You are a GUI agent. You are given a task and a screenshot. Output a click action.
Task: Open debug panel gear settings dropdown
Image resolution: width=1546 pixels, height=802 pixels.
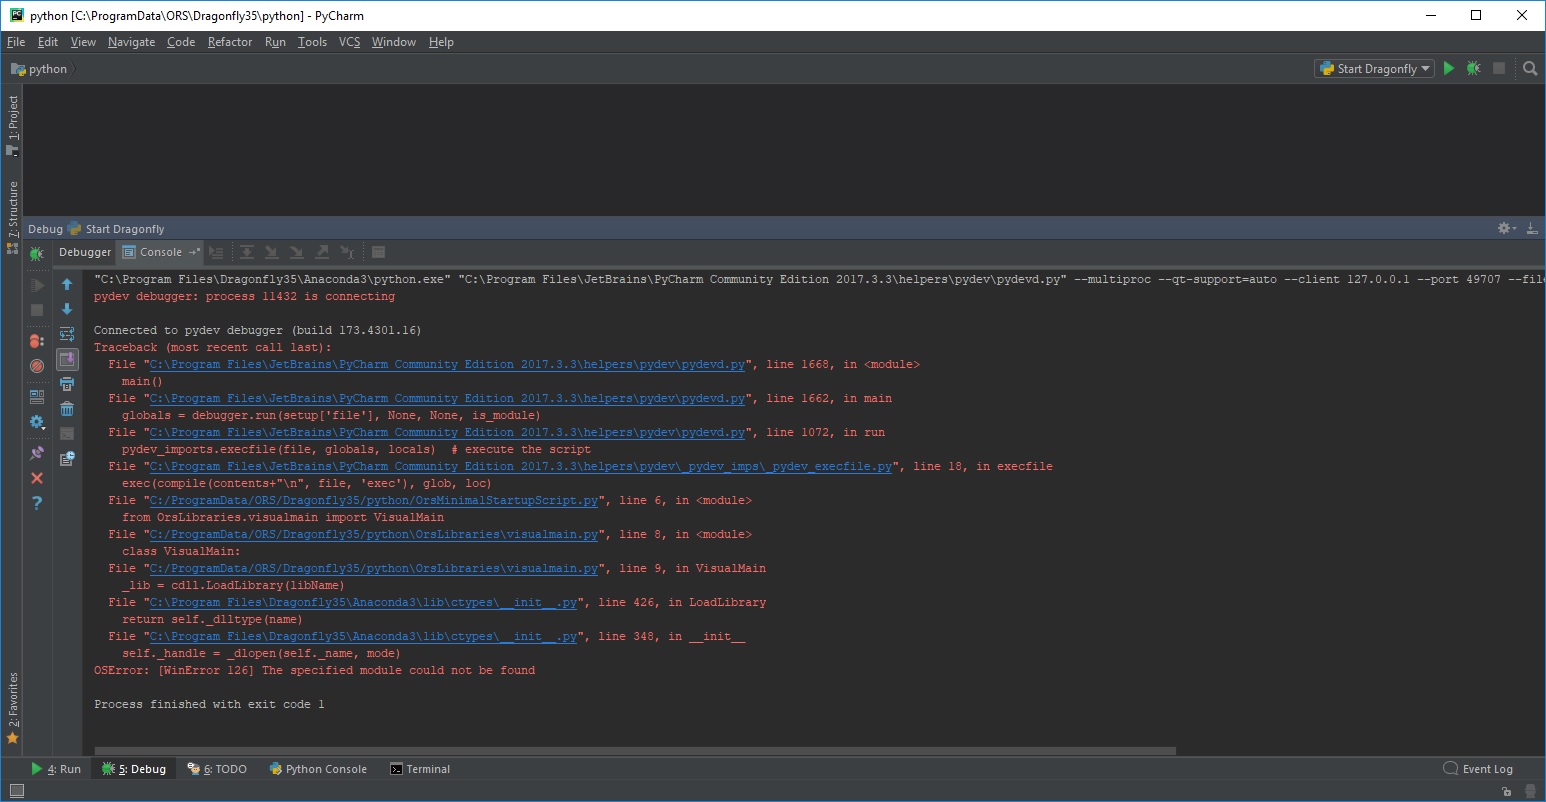(1506, 229)
